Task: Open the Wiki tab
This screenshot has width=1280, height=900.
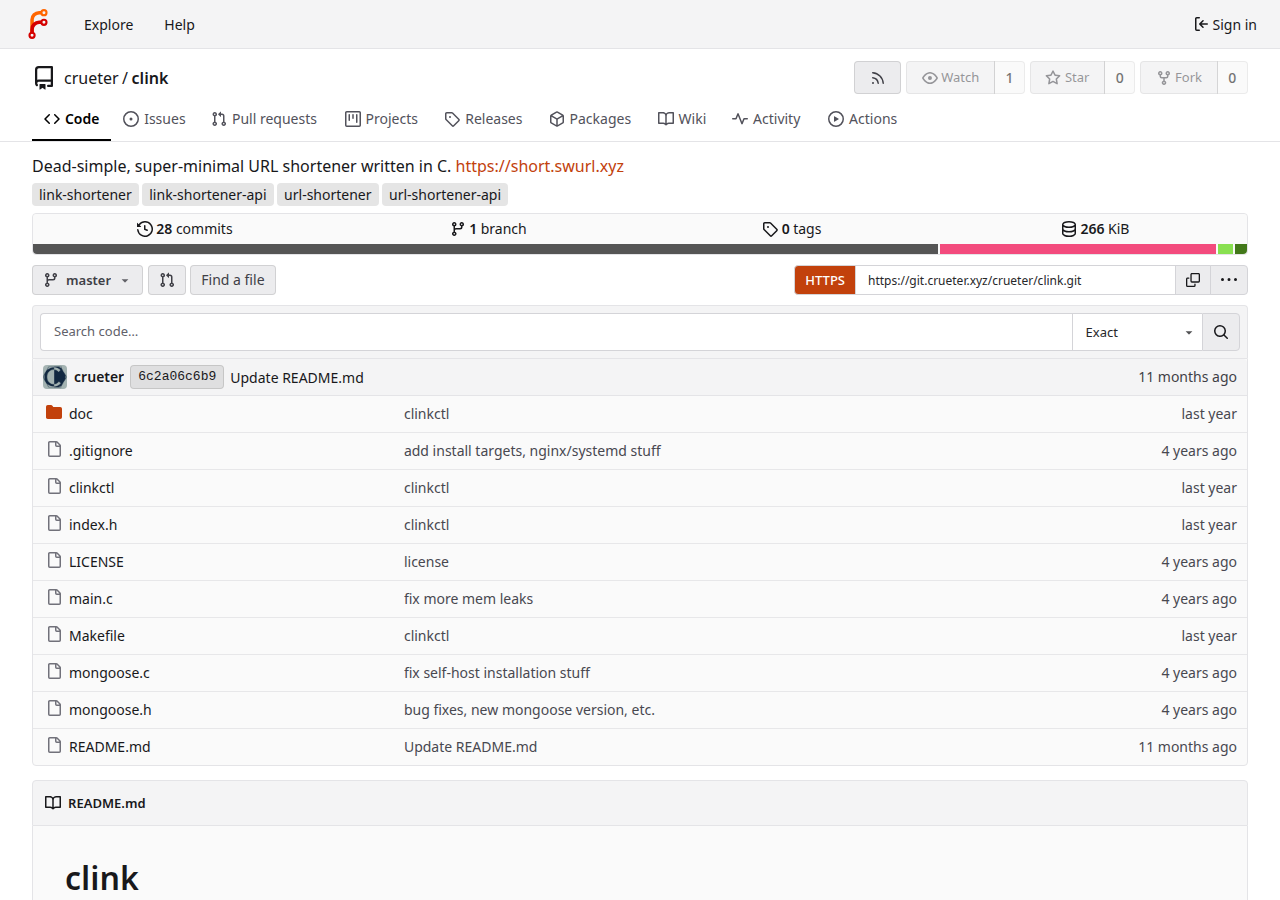Action: 682,119
